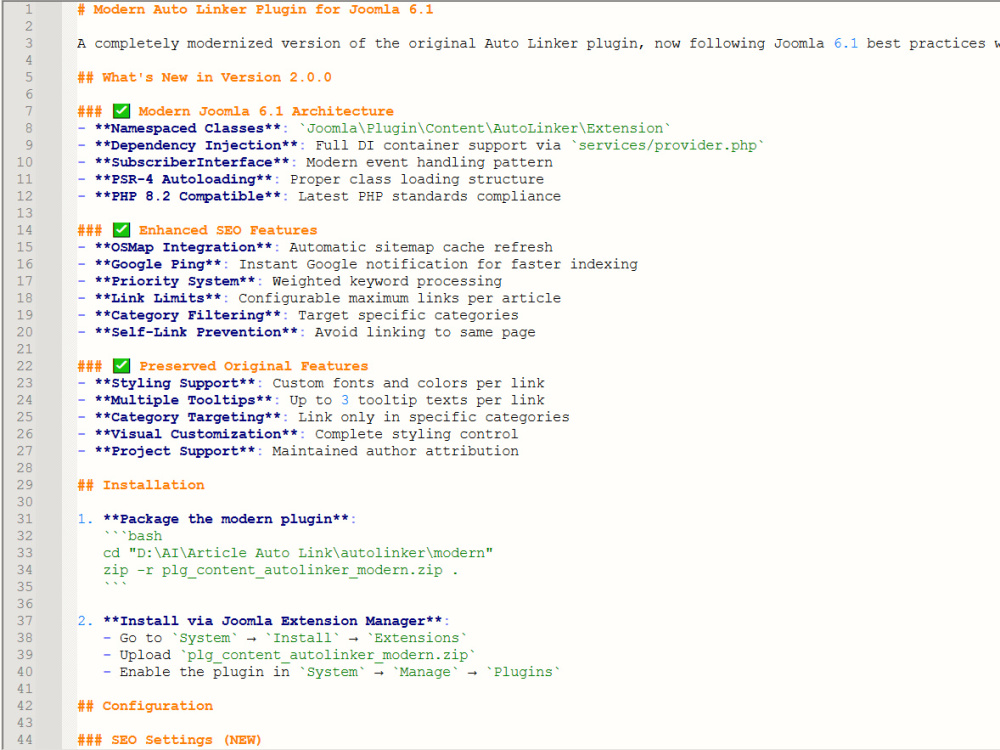Click the code word 'Manage' on line 40
Viewport: 1000px width, 750px height.
425,672
